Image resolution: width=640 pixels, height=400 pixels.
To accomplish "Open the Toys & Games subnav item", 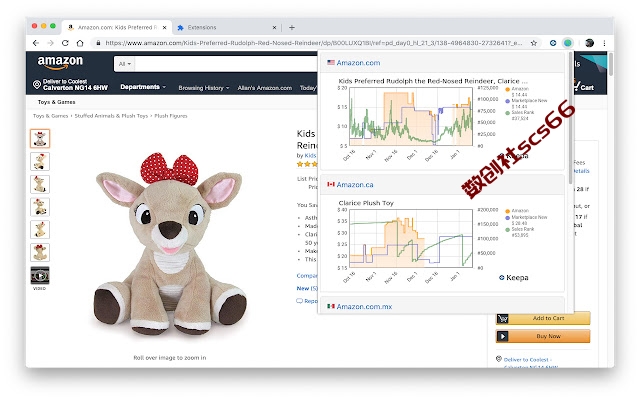I will coord(56,102).
